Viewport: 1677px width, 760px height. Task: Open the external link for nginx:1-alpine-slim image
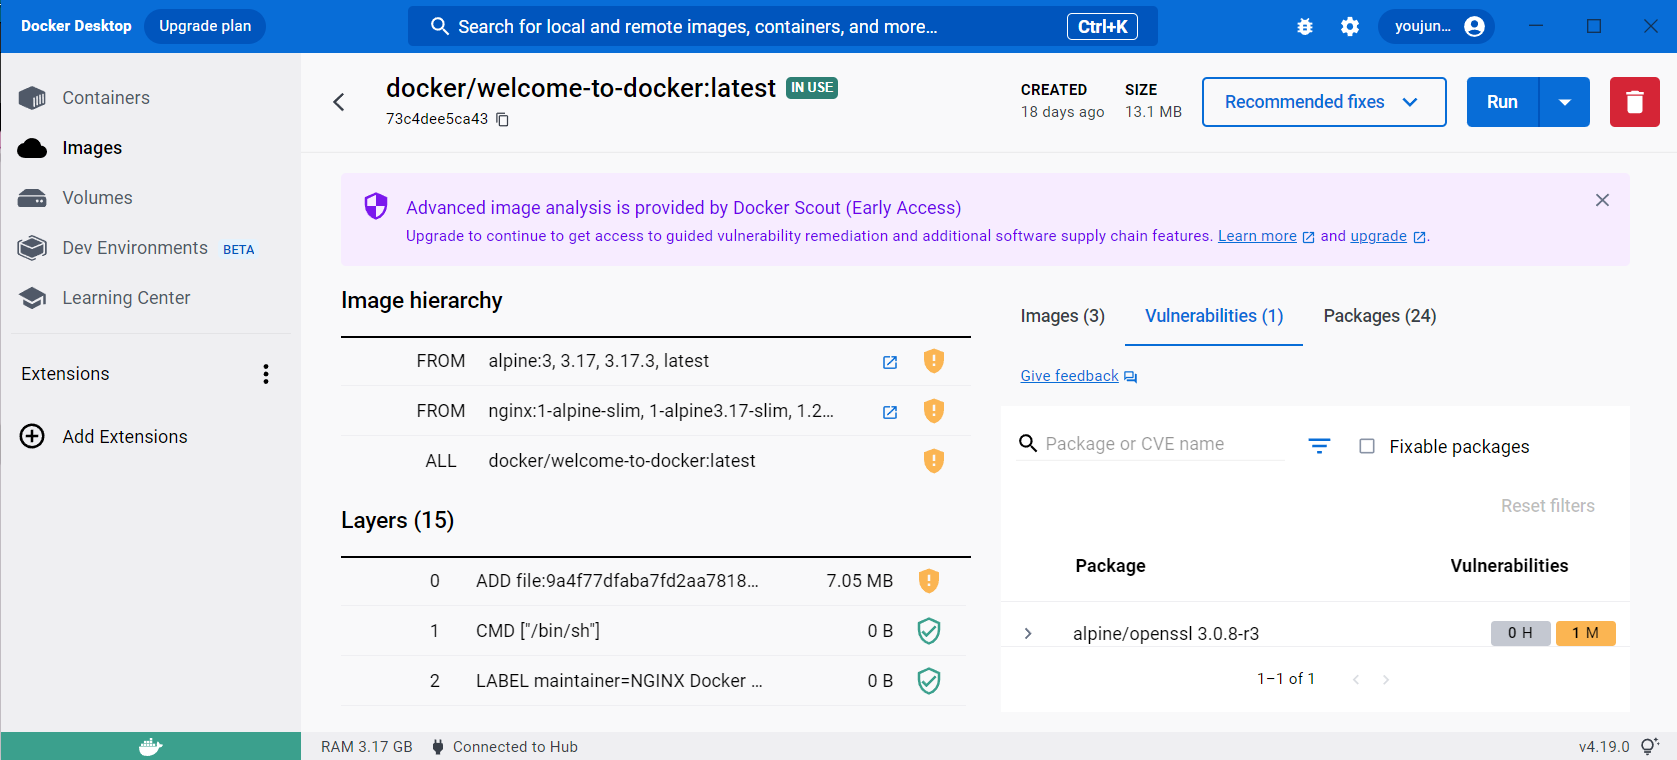890,412
